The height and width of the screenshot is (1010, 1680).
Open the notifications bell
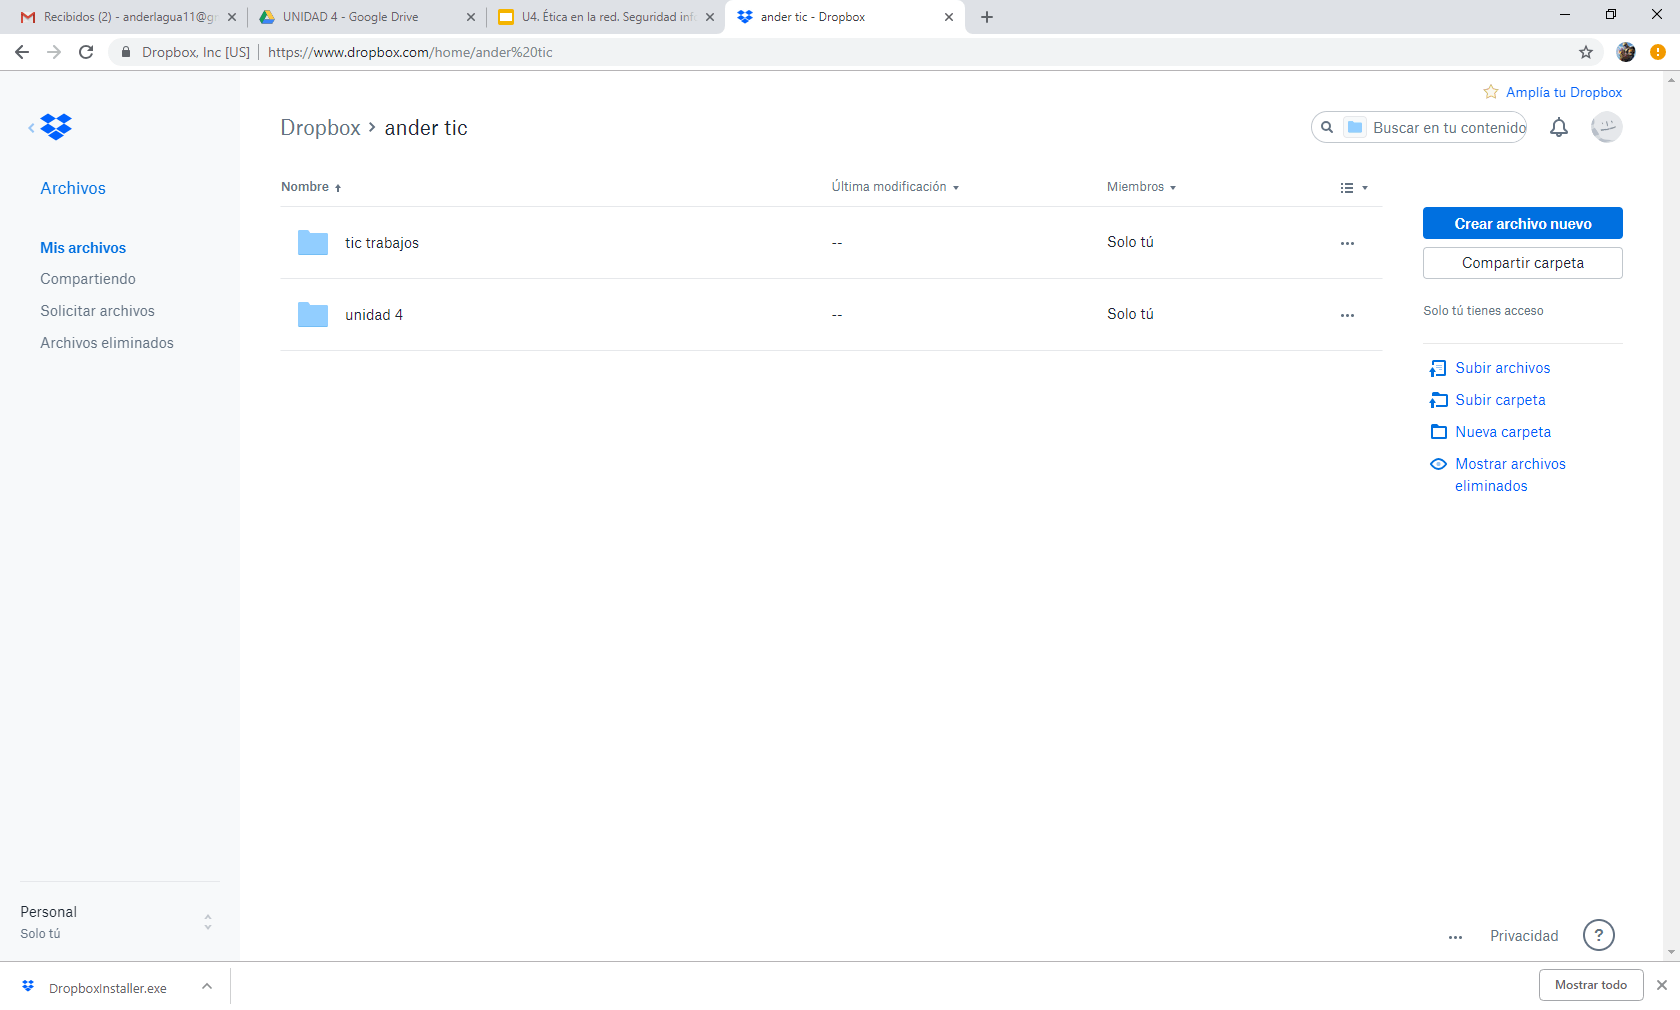[x=1558, y=127]
